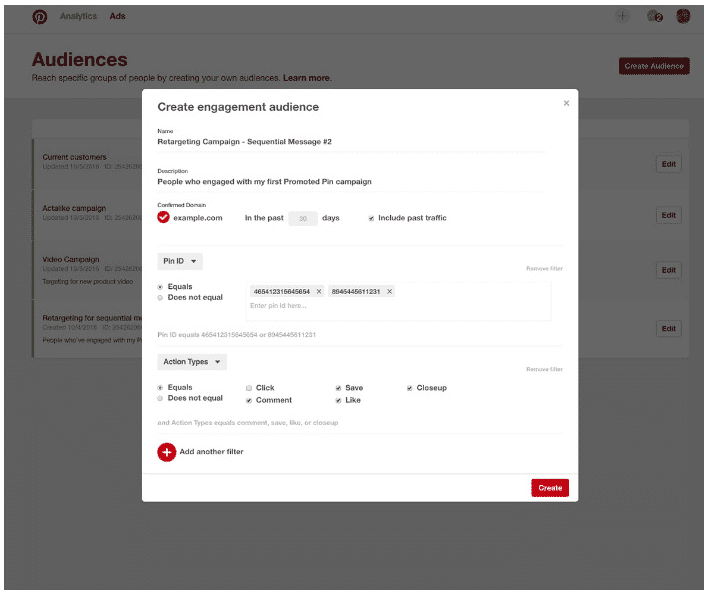
Task: Toggle Include past traffic checkbox
Action: point(371,218)
